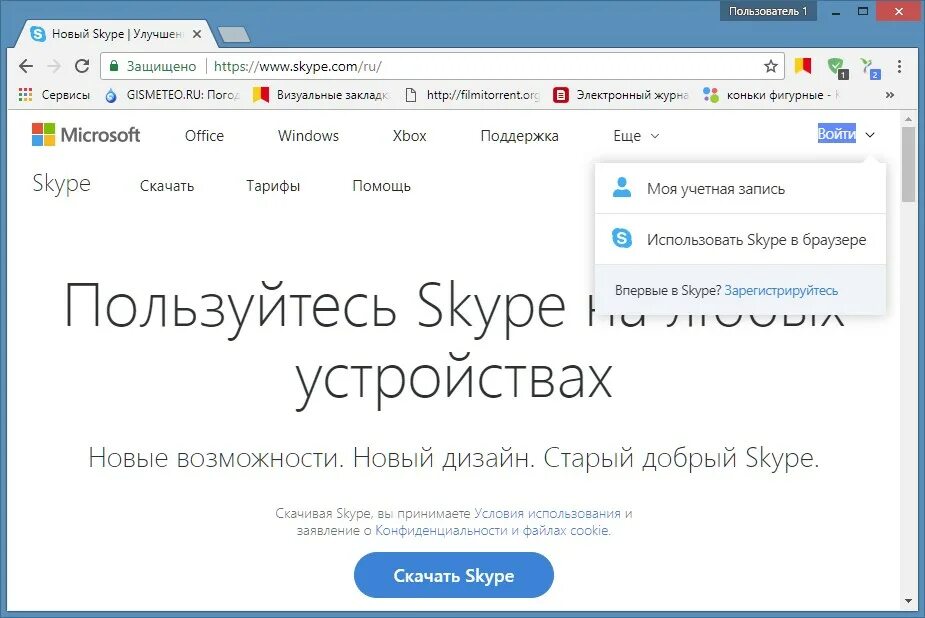This screenshot has width=925, height=618.
Task: Open the Визуальные закладки bookmark
Action: coord(321,94)
